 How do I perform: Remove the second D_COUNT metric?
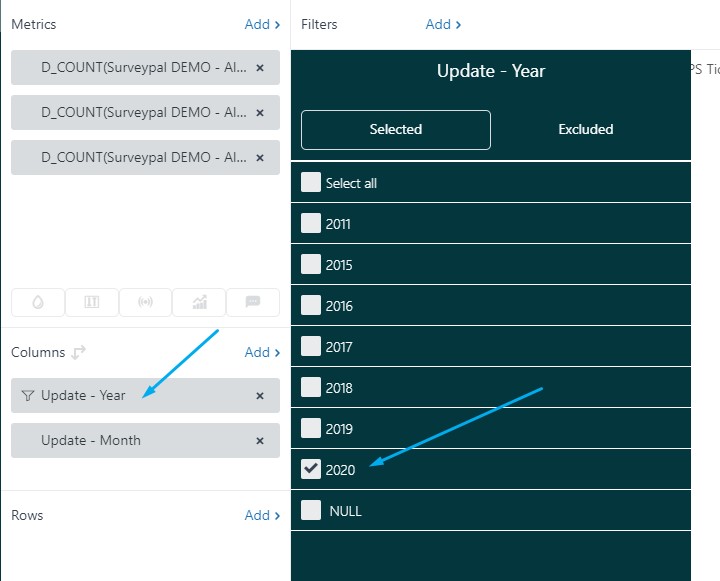pos(260,113)
